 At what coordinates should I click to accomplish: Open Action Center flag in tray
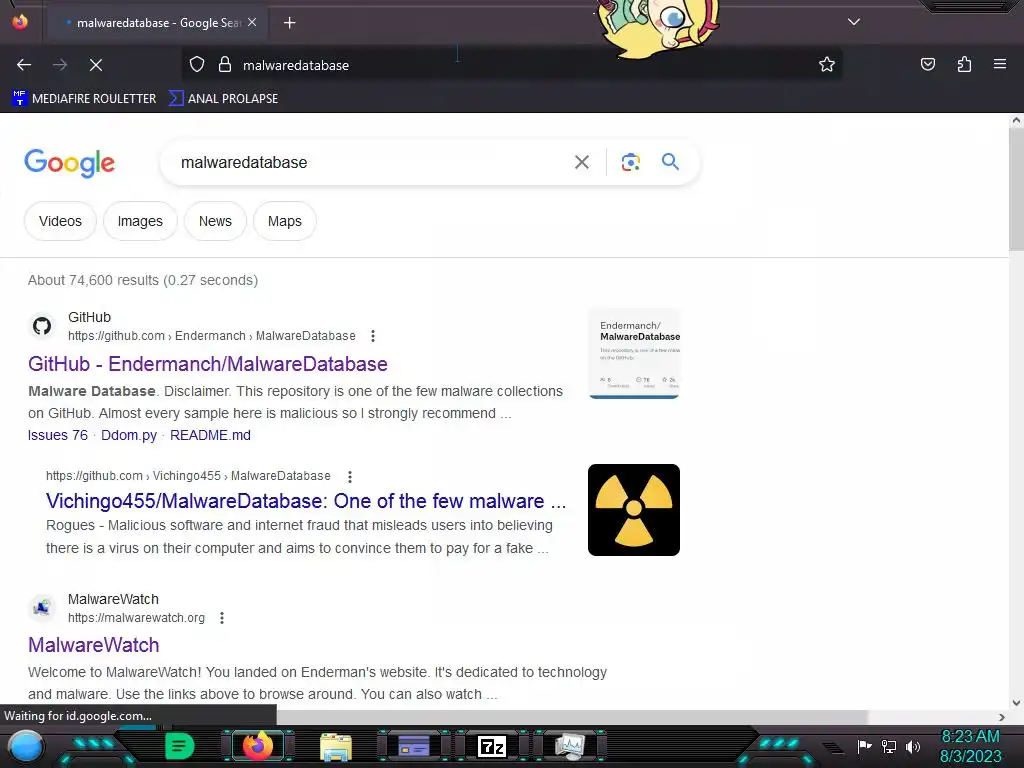tap(864, 746)
